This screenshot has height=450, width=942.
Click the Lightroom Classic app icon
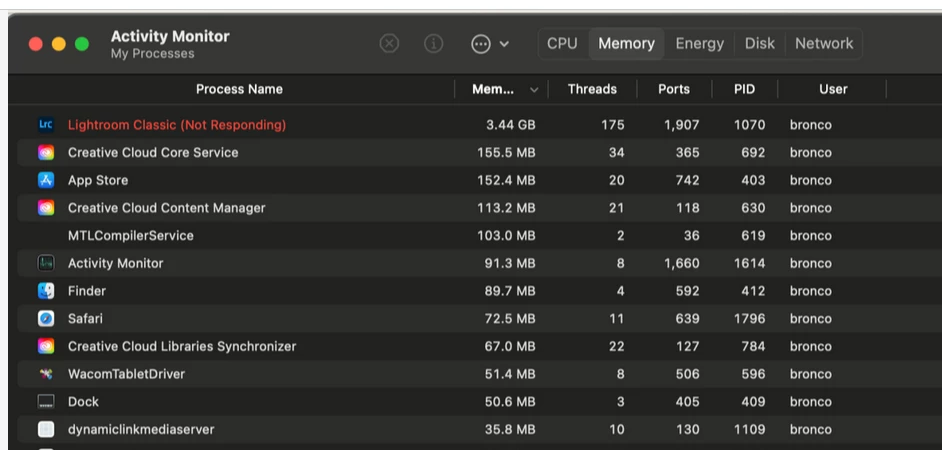pyautogui.click(x=46, y=125)
